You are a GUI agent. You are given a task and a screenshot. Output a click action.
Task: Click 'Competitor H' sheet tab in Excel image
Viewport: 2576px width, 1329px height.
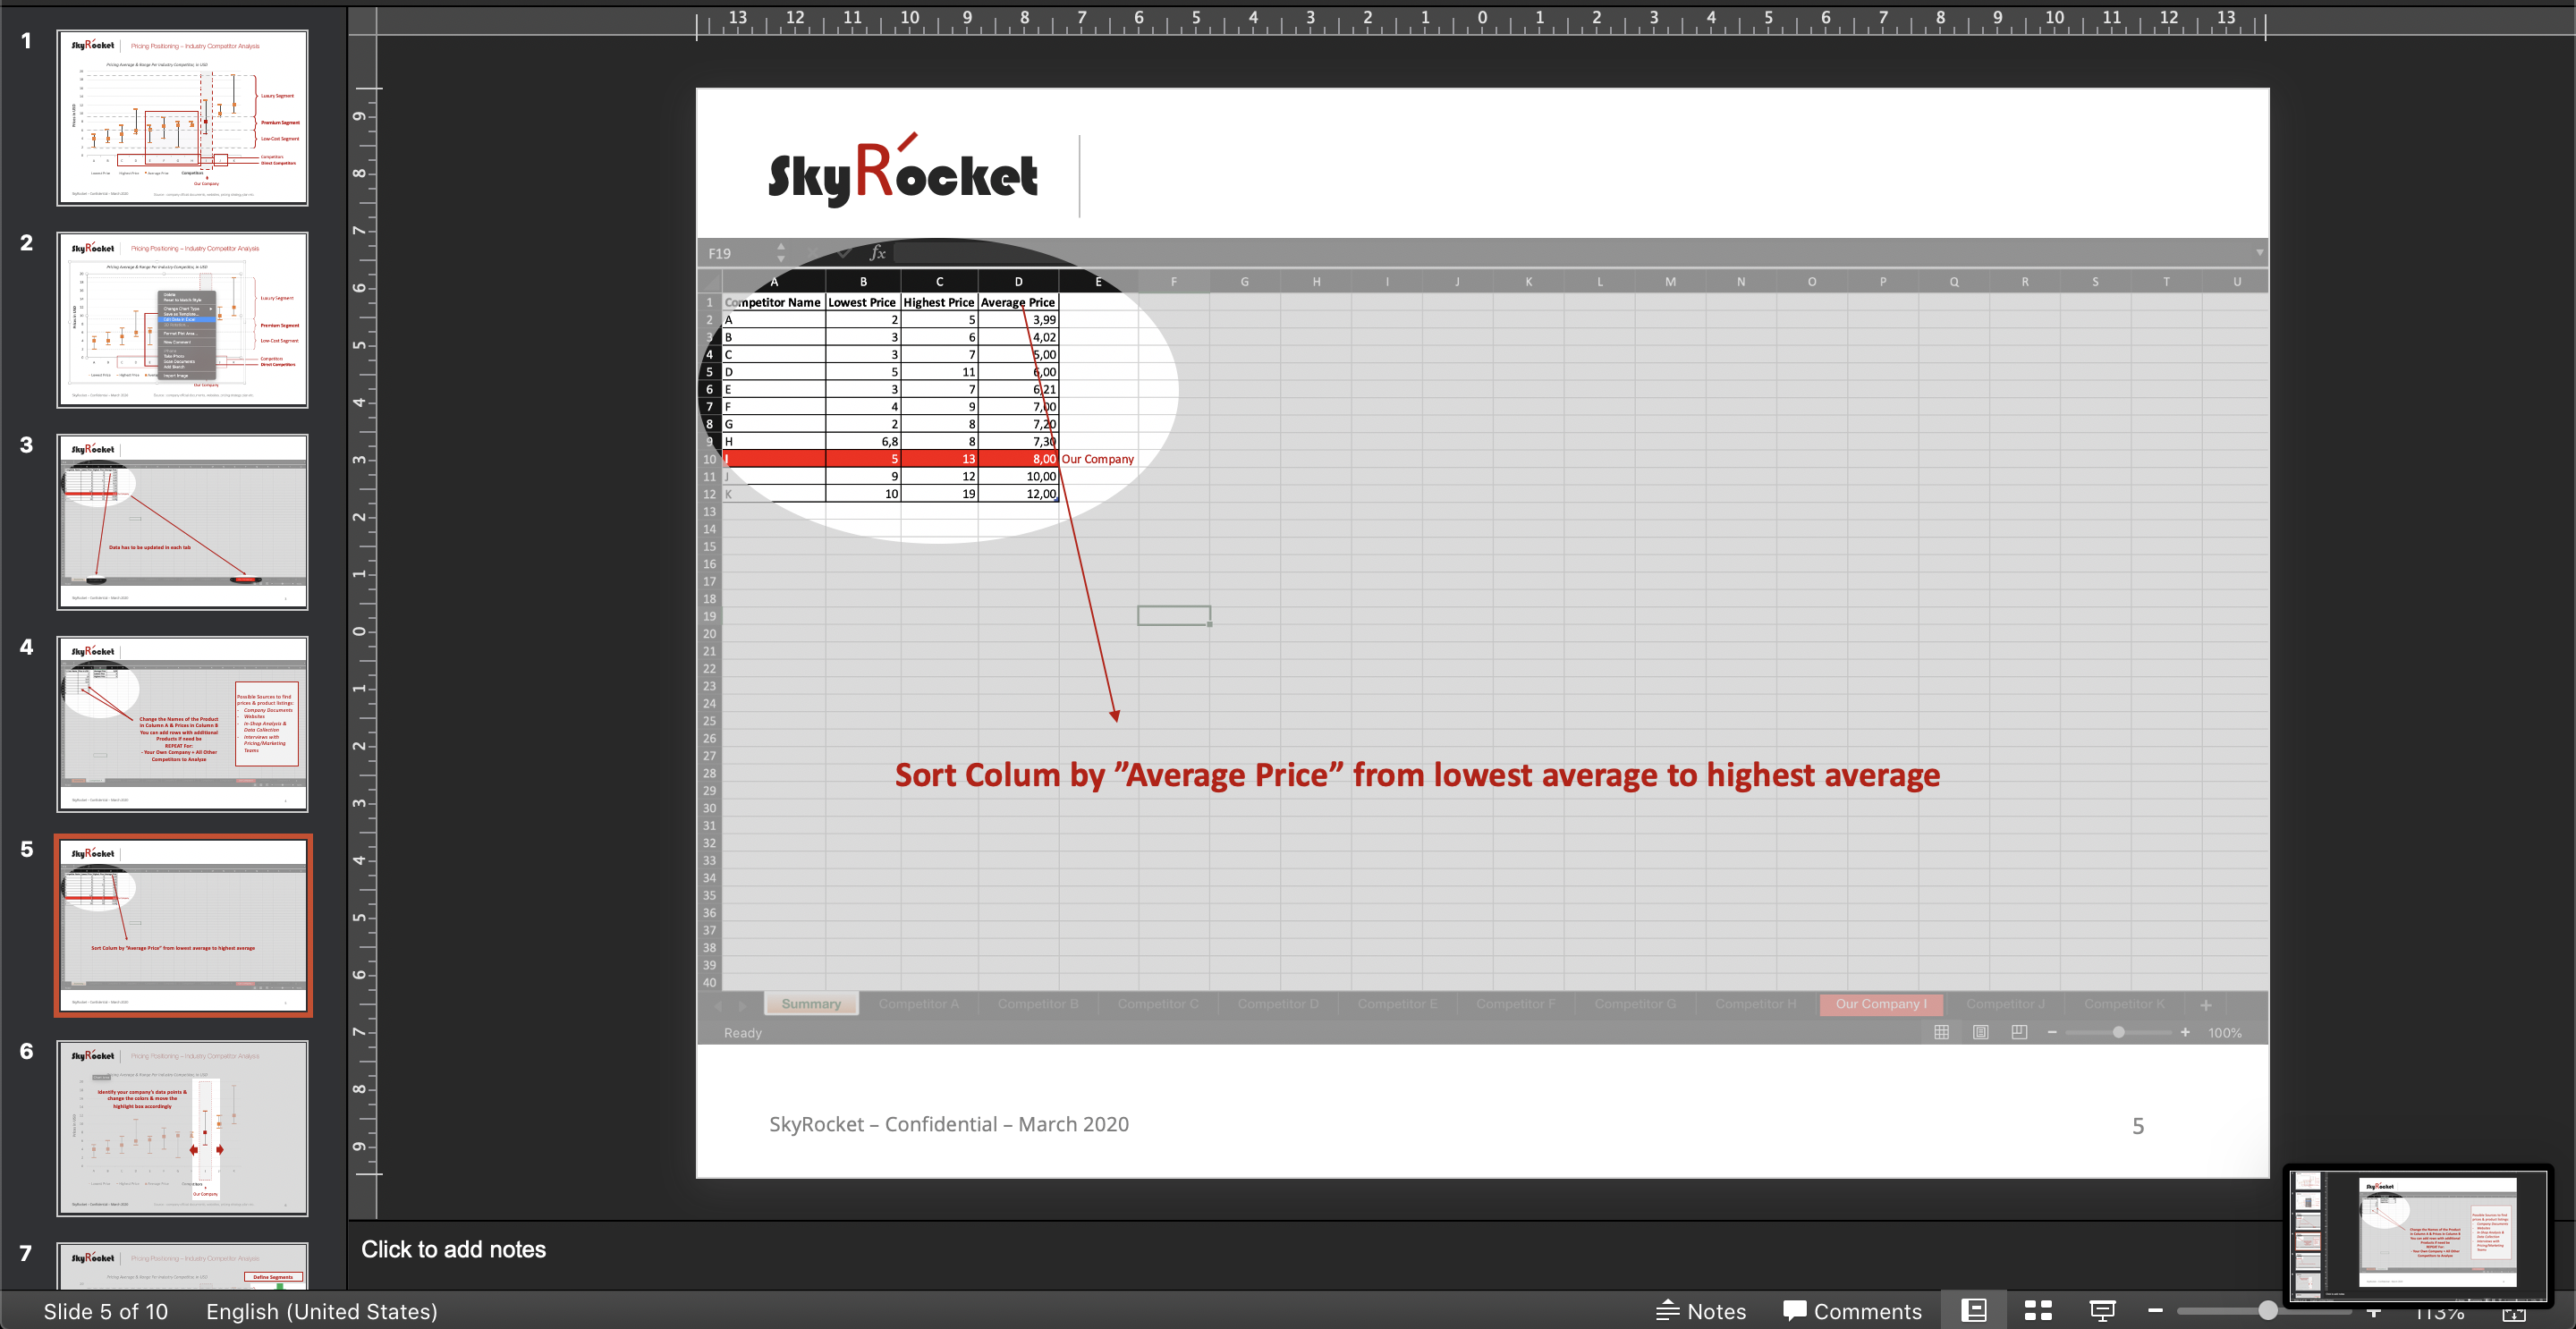[1755, 1004]
